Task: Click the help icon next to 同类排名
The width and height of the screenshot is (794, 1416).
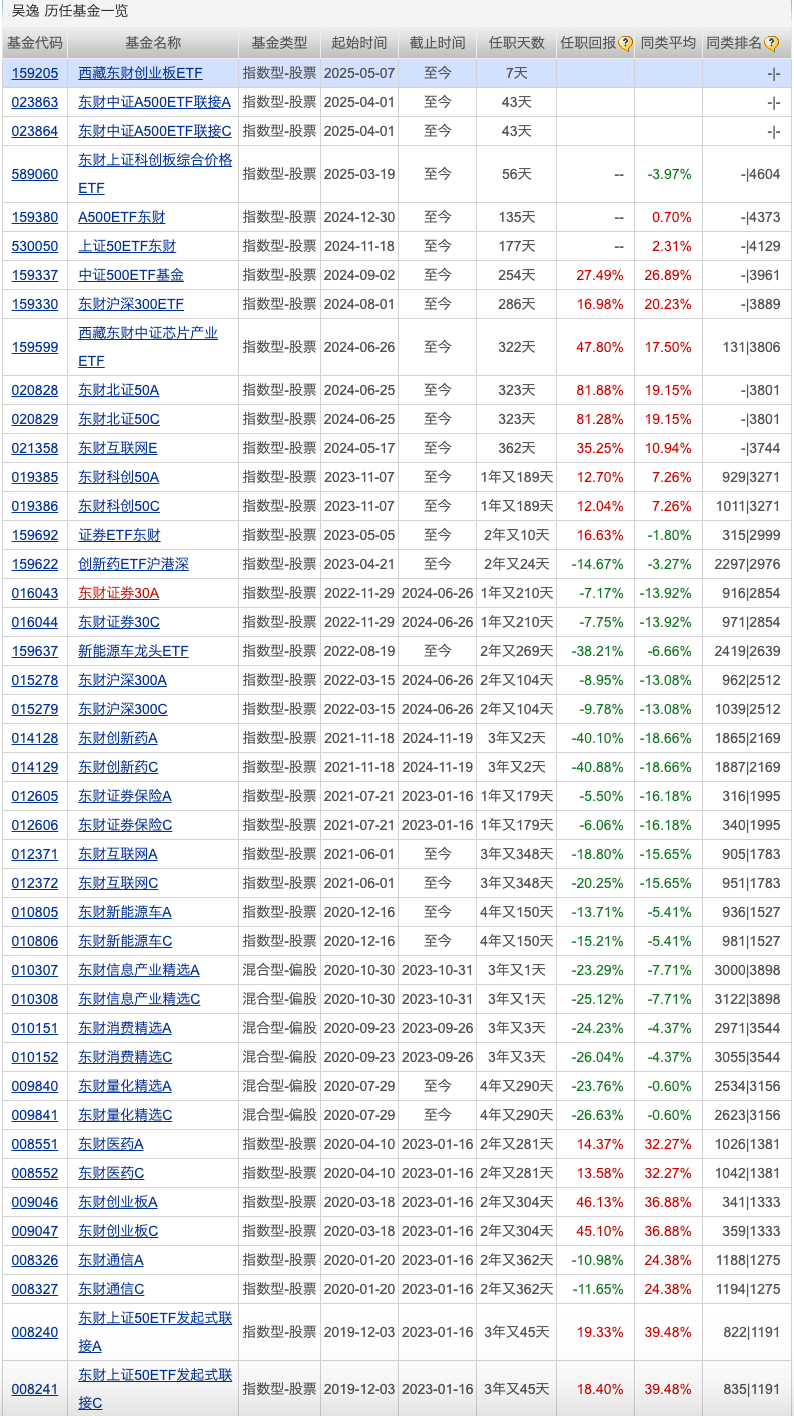Action: coord(772,43)
